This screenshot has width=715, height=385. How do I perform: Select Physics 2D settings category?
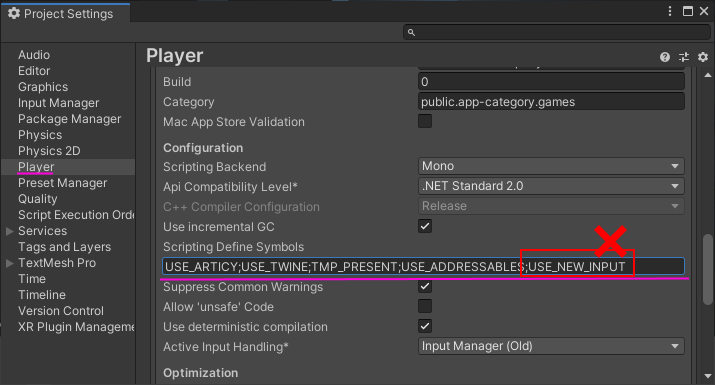(49, 151)
